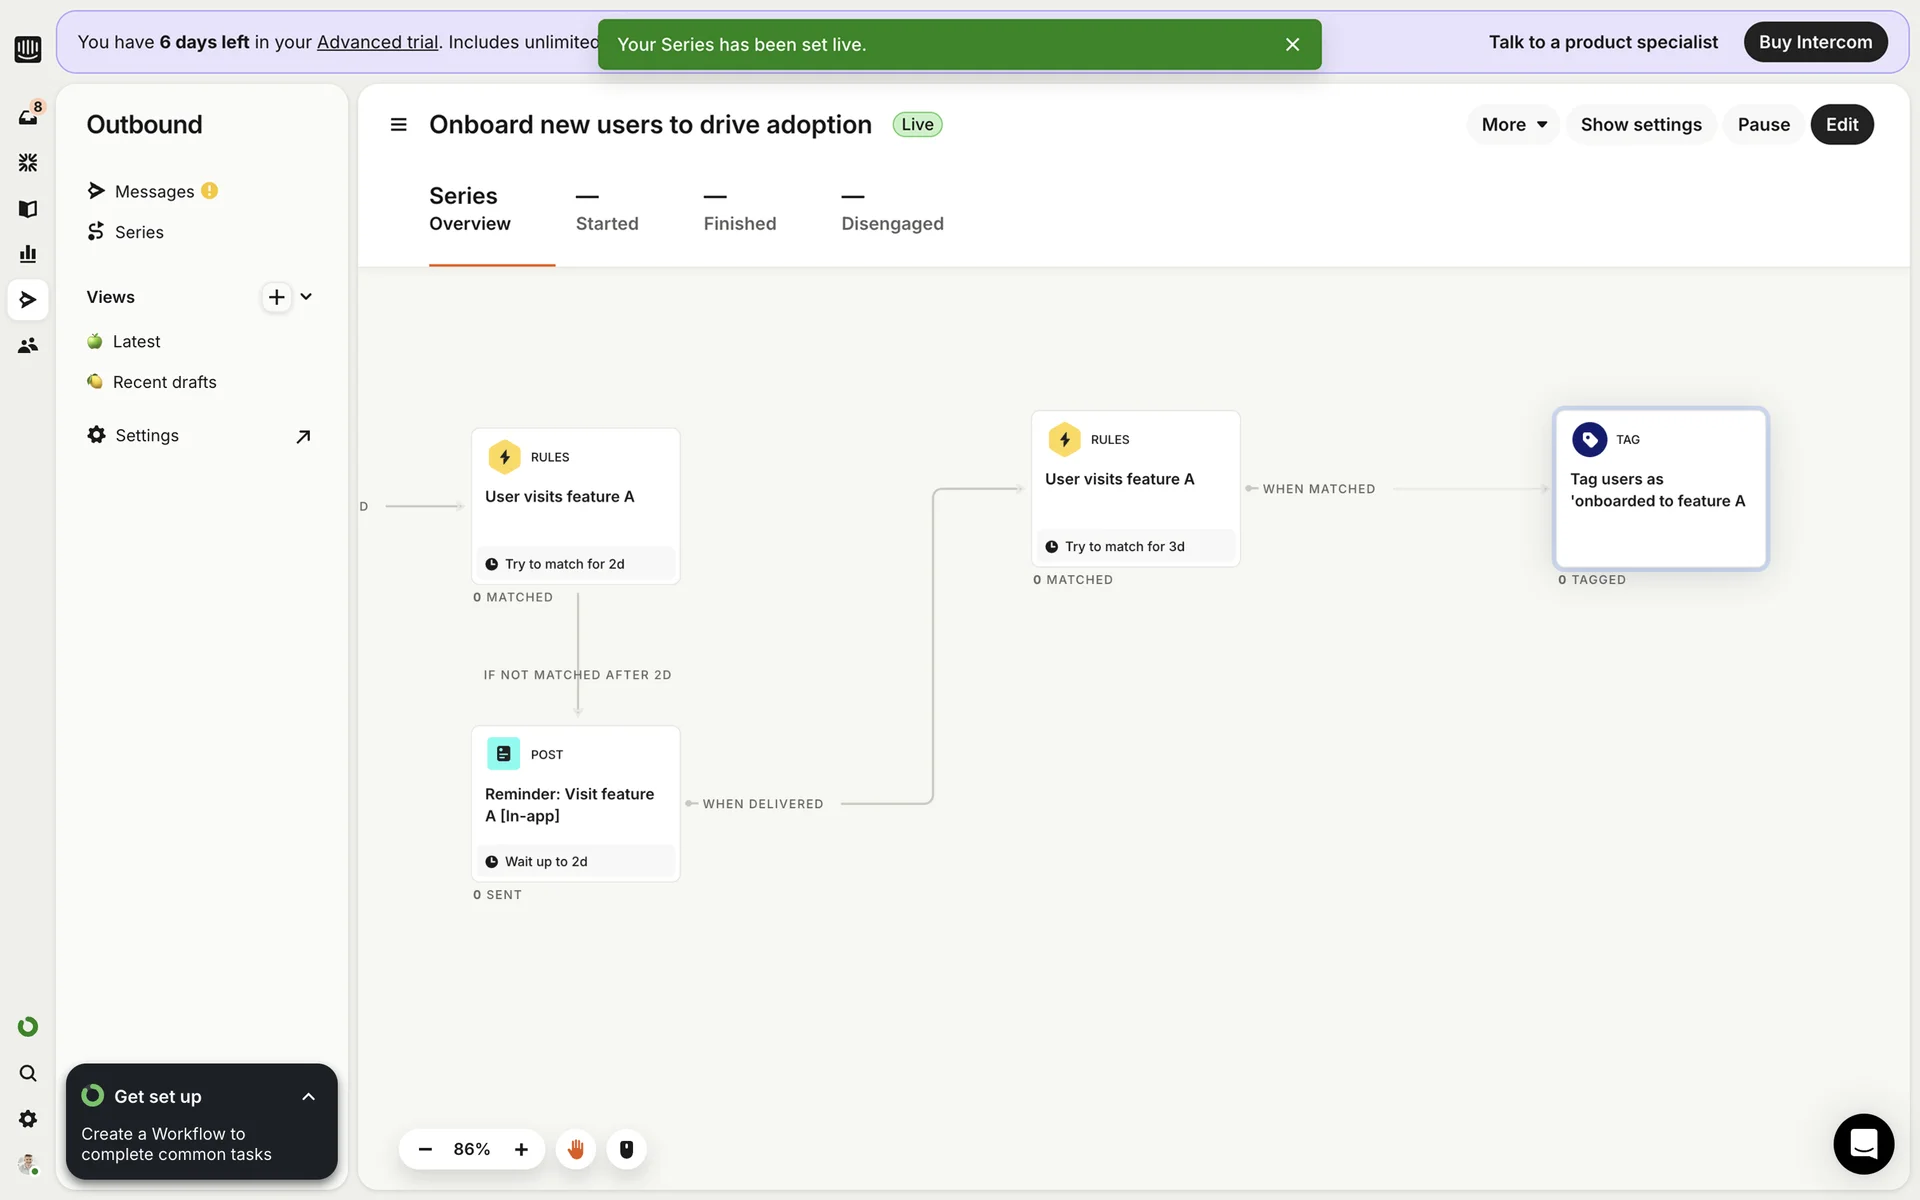Zoom in canvas with plus button
Viewport: 1920px width, 1200px height.
point(521,1149)
